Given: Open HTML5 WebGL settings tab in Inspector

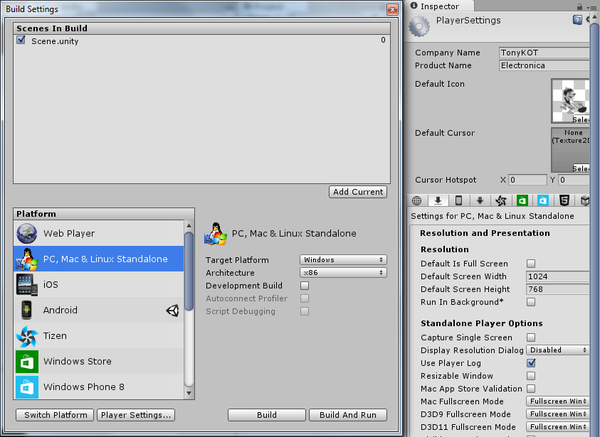Looking at the screenshot, I should pyautogui.click(x=564, y=200).
